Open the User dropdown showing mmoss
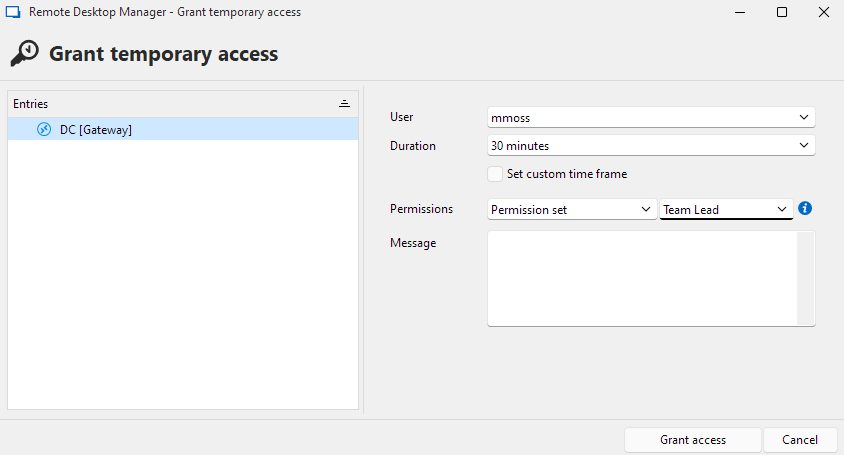Screen dimensions: 844x455 pyautogui.click(x=651, y=117)
